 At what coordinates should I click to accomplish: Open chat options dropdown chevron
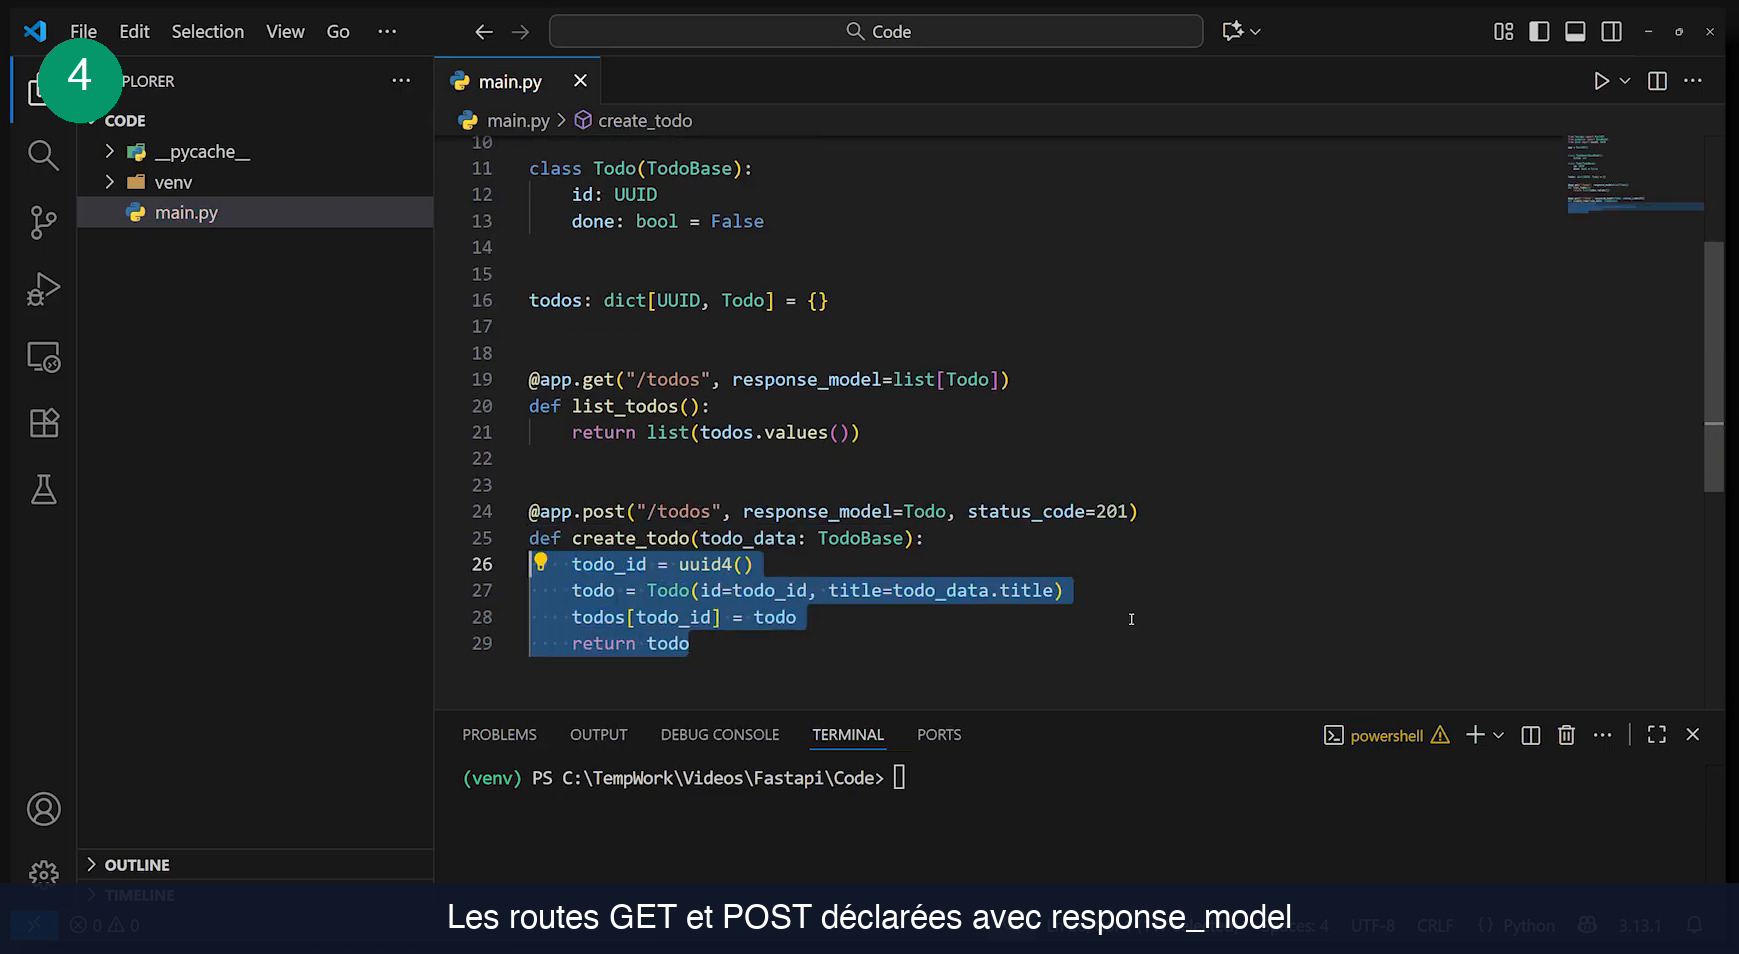coord(1255,32)
